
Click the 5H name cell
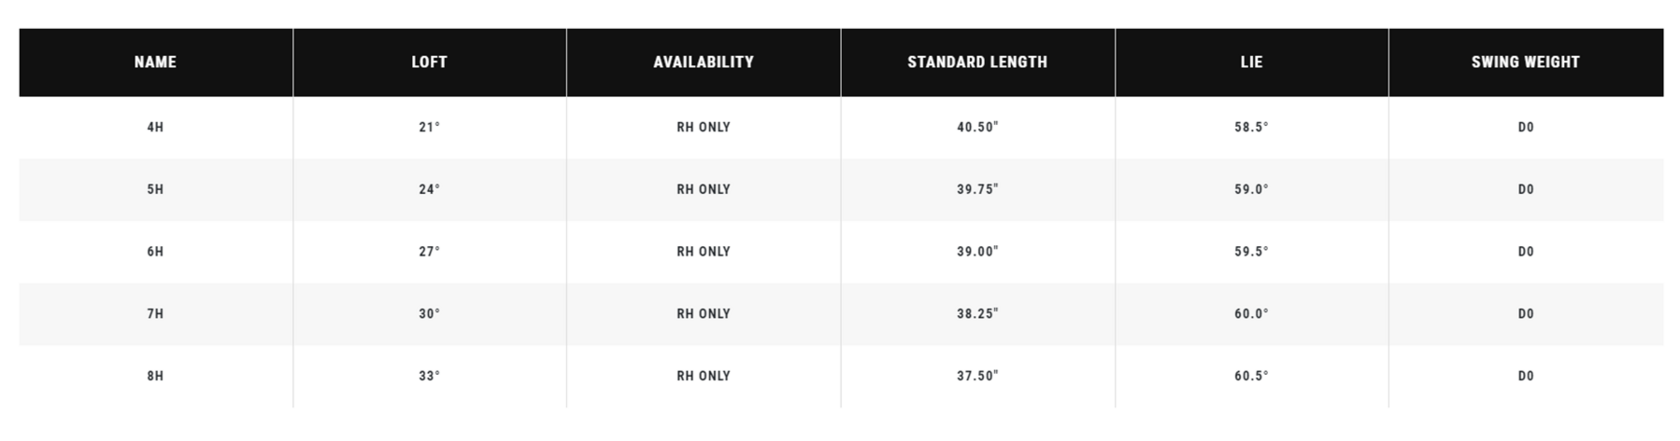coord(155,189)
